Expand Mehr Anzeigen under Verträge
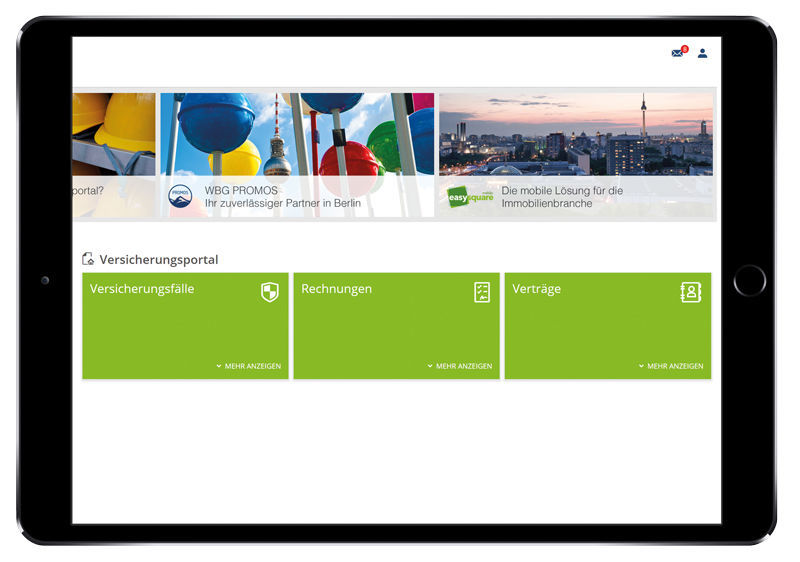800x562 pixels. tap(671, 366)
